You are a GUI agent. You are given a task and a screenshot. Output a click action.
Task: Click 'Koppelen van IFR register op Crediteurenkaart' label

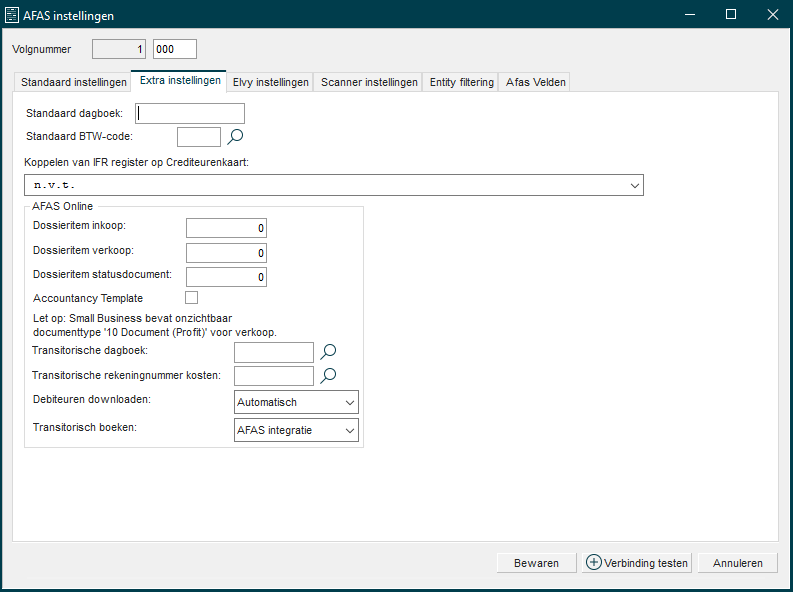point(137,162)
